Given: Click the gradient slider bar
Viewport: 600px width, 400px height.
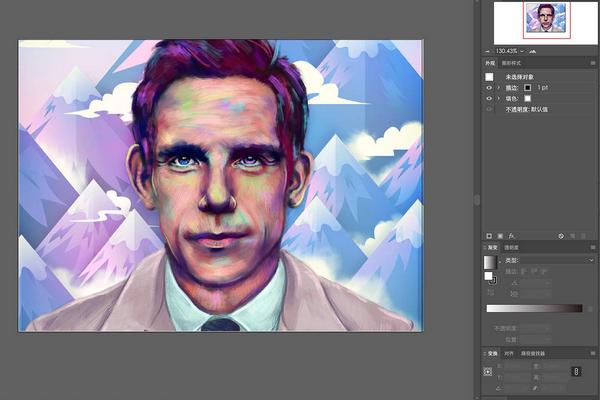Looking at the screenshot, I should (x=534, y=308).
